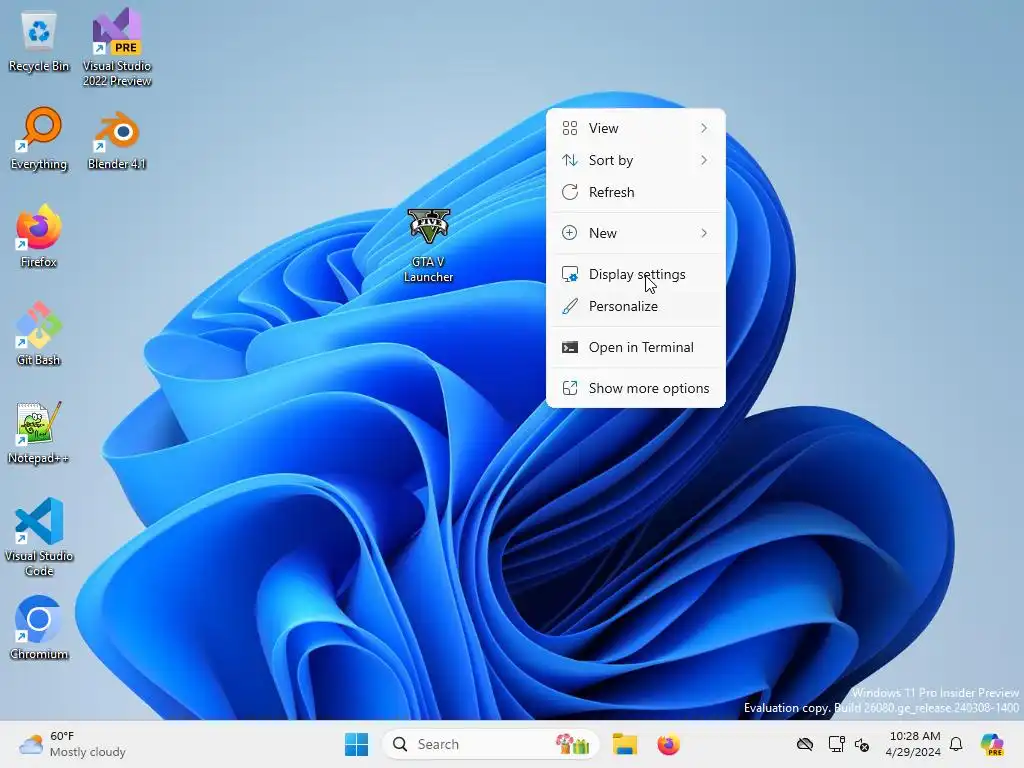
Task: Select the Everything search shortcut
Action: point(39,139)
